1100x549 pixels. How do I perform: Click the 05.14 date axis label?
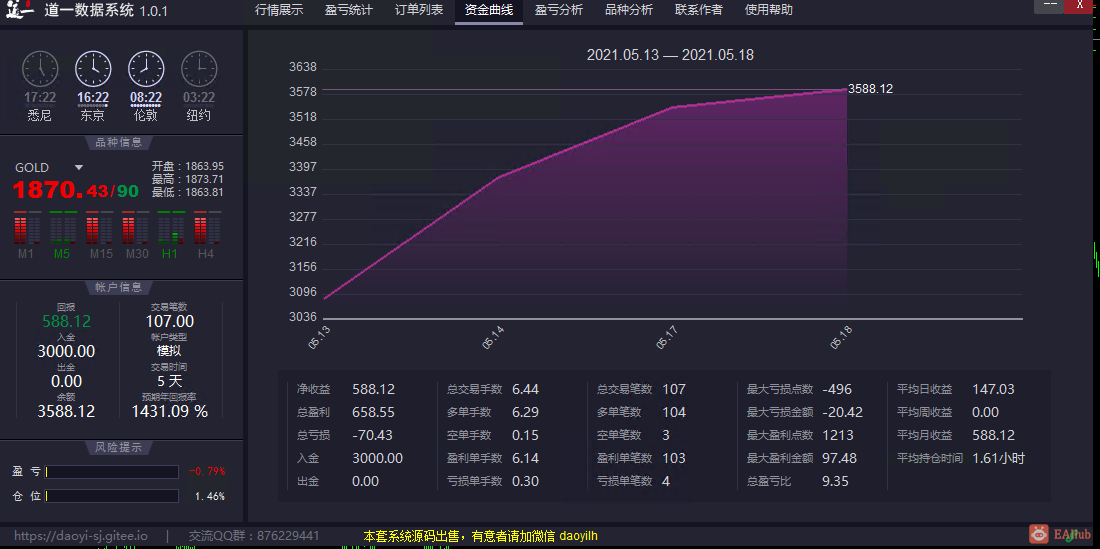[492, 337]
